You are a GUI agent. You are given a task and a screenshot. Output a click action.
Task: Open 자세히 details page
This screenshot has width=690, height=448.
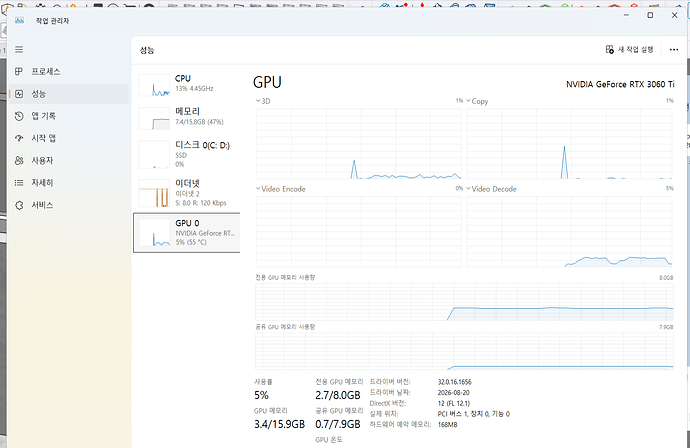click(x=42, y=183)
